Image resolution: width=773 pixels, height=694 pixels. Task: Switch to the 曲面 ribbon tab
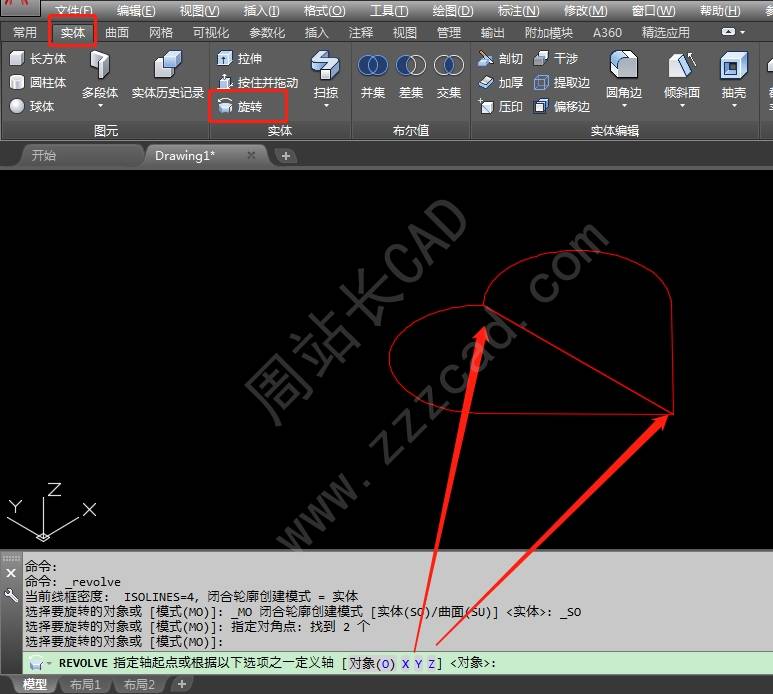[x=117, y=33]
